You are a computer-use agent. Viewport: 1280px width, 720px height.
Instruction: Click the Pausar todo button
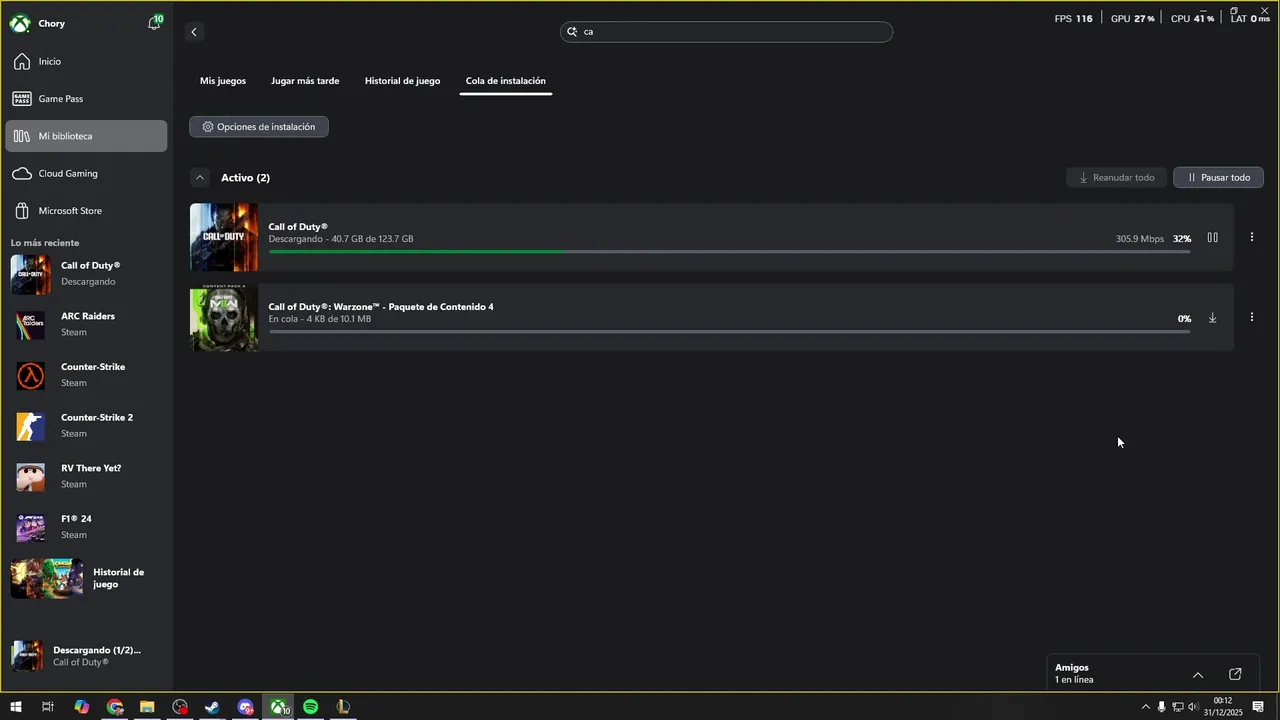tap(1218, 178)
